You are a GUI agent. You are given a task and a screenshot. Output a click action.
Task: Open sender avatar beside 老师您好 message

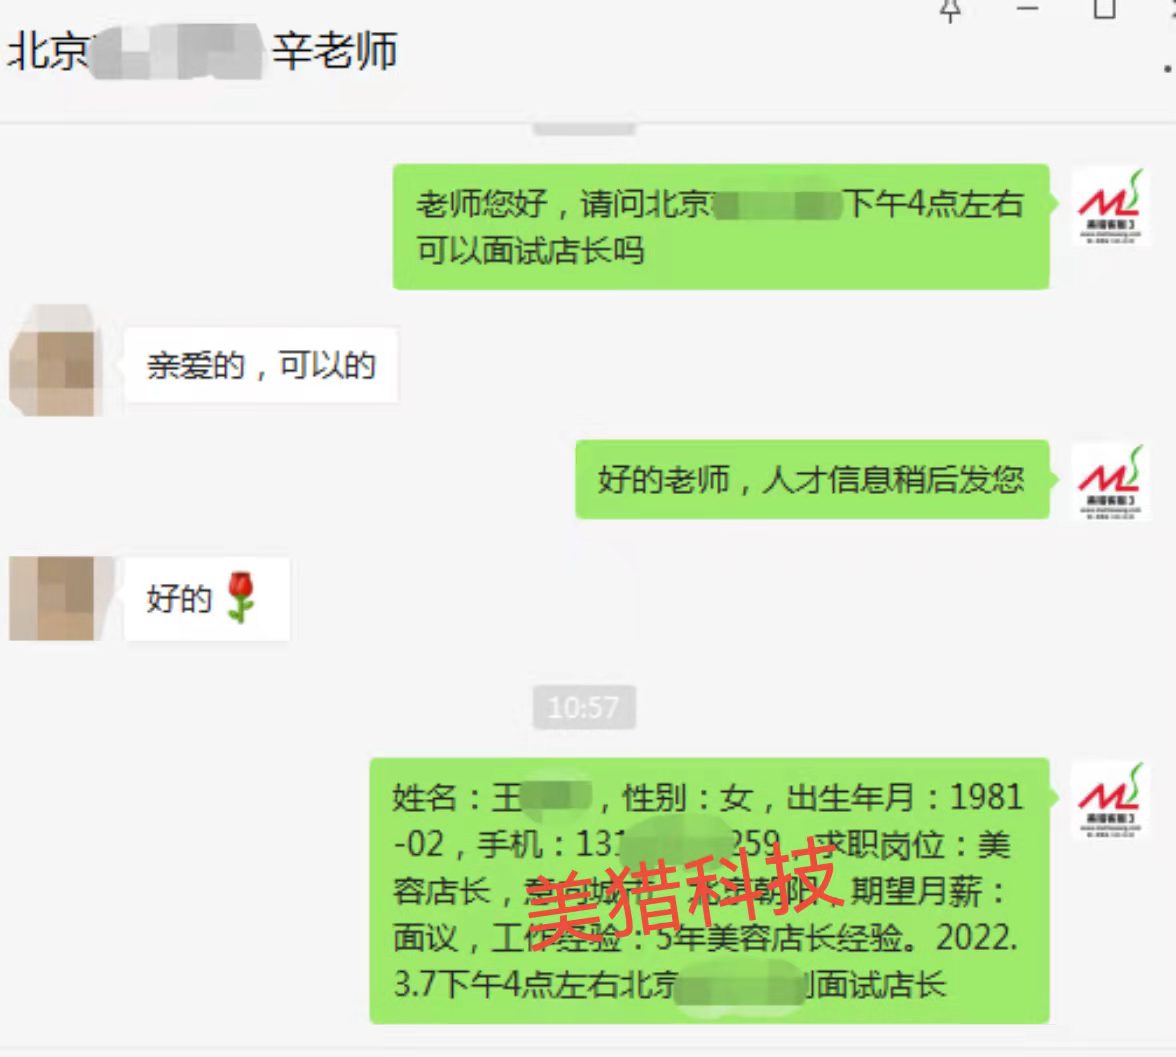coord(1110,206)
